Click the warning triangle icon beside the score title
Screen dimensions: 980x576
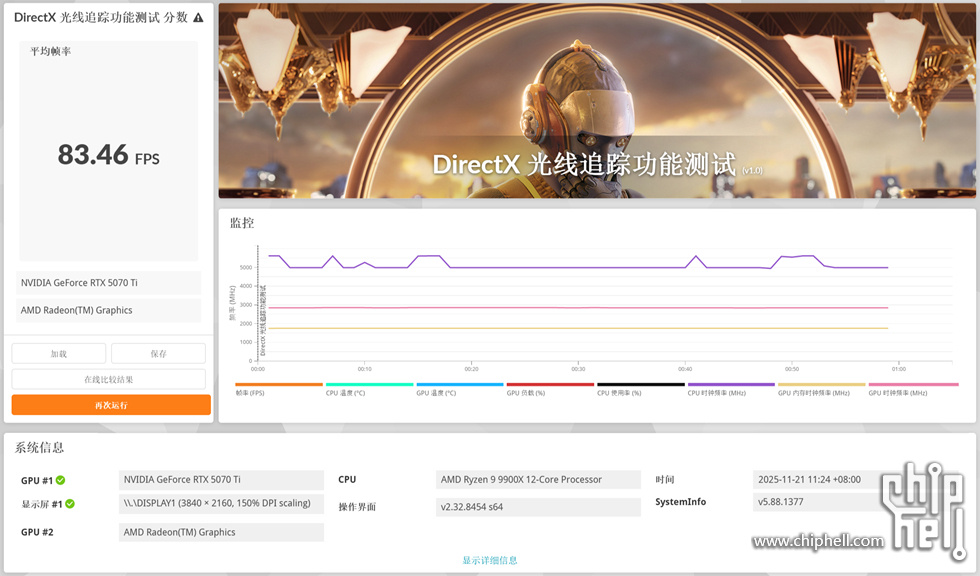pyautogui.click(x=198, y=18)
